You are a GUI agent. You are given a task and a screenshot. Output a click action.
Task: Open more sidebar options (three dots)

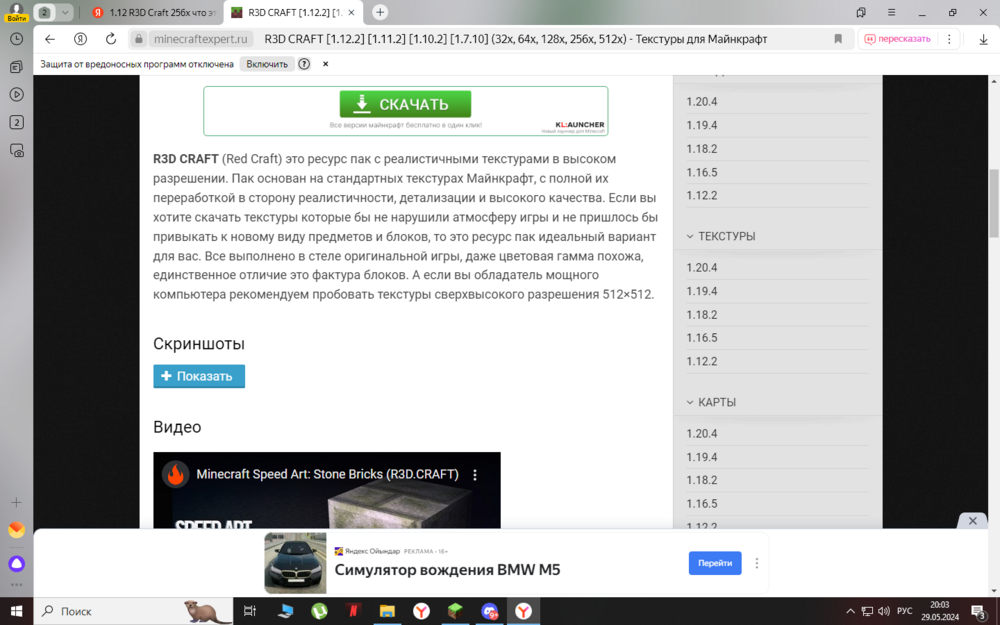click(17, 585)
